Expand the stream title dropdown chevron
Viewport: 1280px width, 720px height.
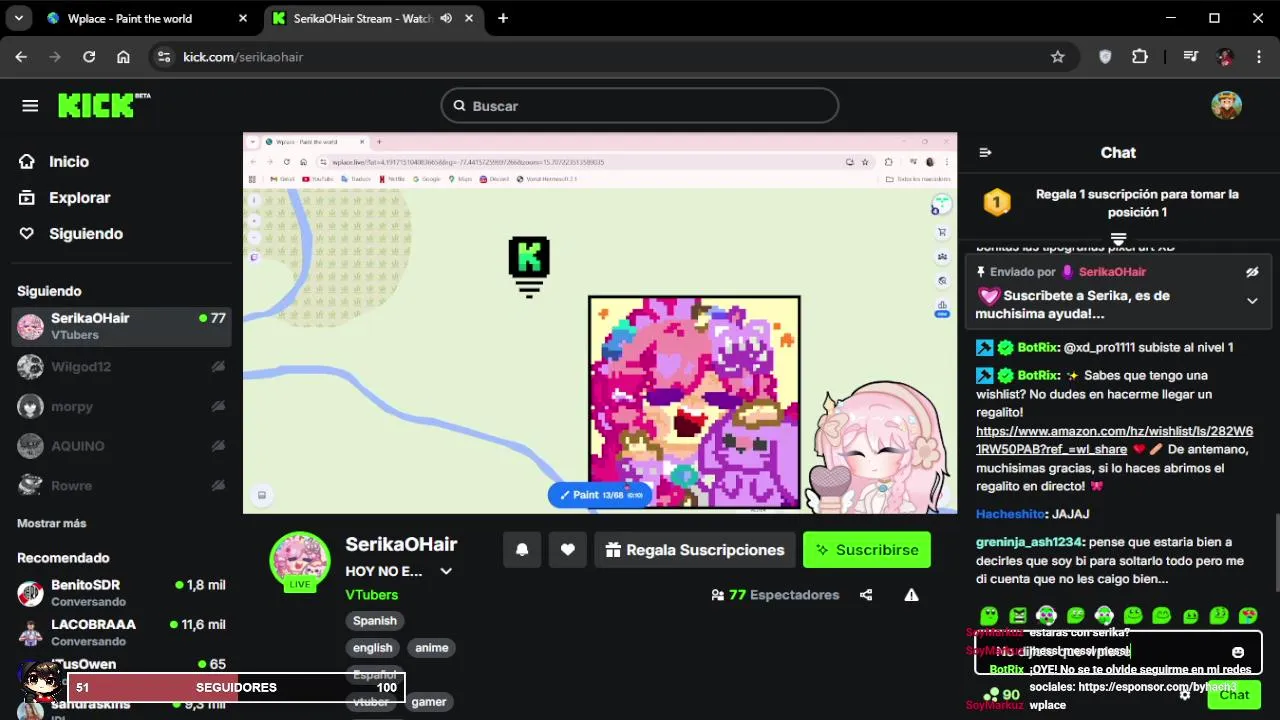click(446, 572)
